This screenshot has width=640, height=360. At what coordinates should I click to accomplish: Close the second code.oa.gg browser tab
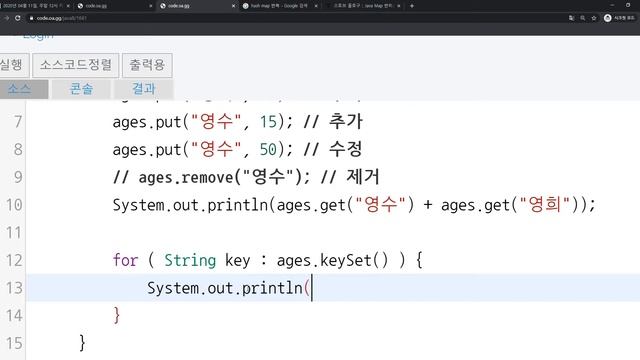point(151,6)
